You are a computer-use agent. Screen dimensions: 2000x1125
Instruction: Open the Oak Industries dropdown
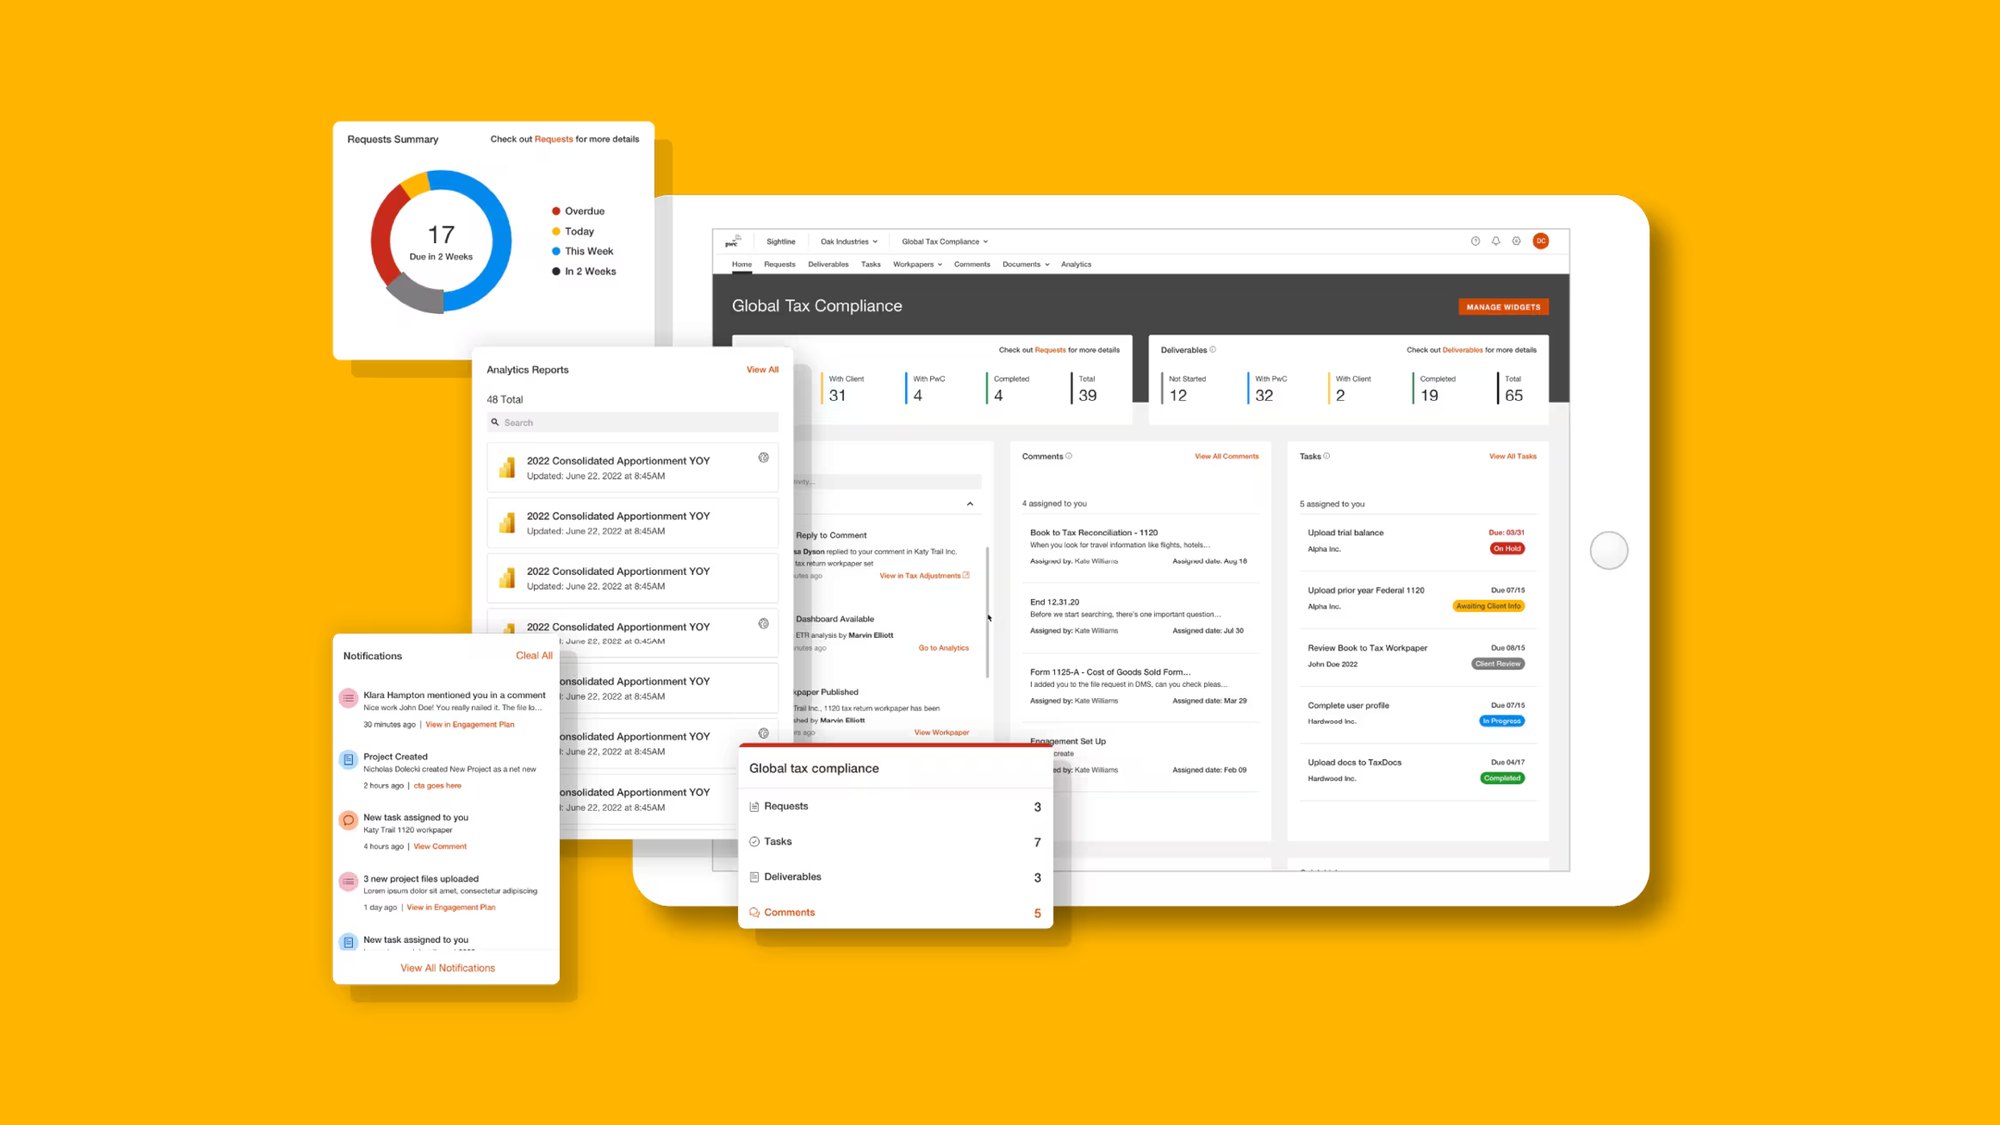click(849, 241)
